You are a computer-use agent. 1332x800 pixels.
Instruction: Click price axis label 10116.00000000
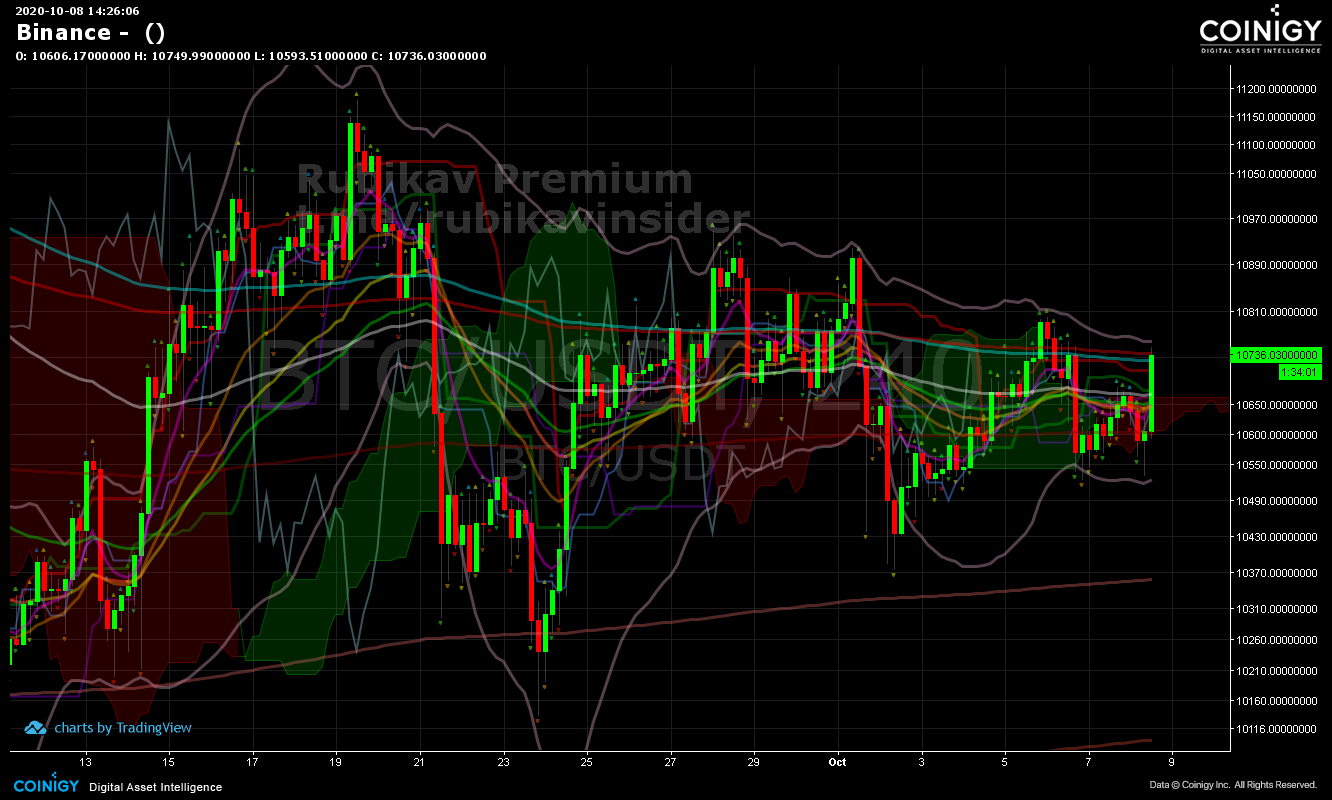tap(1276, 728)
